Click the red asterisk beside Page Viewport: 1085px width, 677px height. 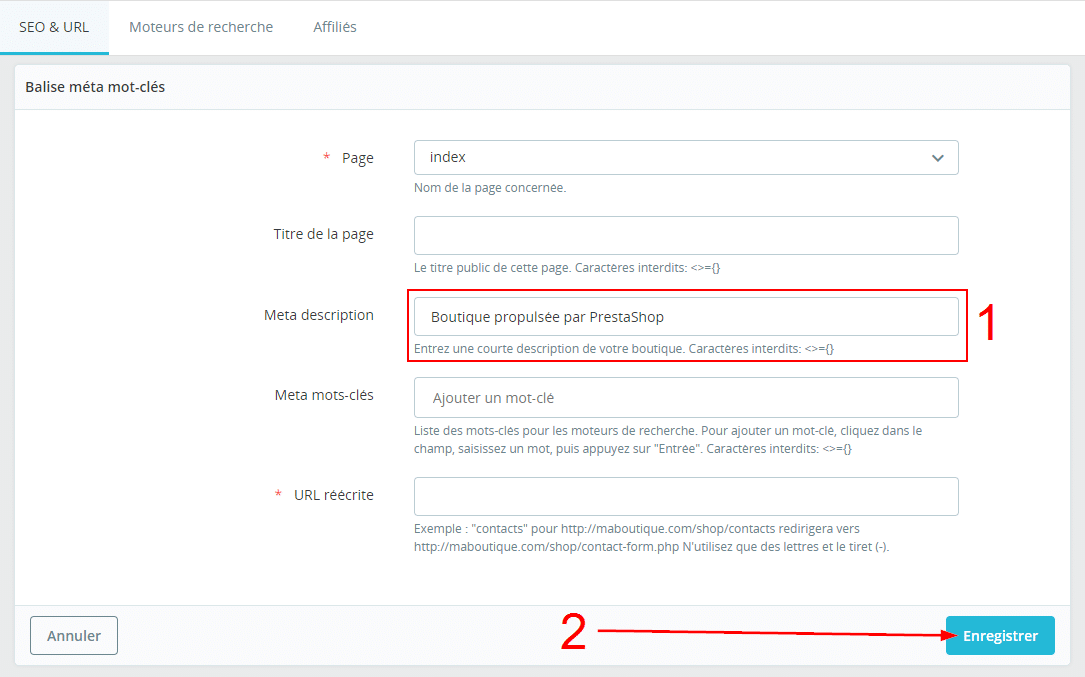coord(326,158)
